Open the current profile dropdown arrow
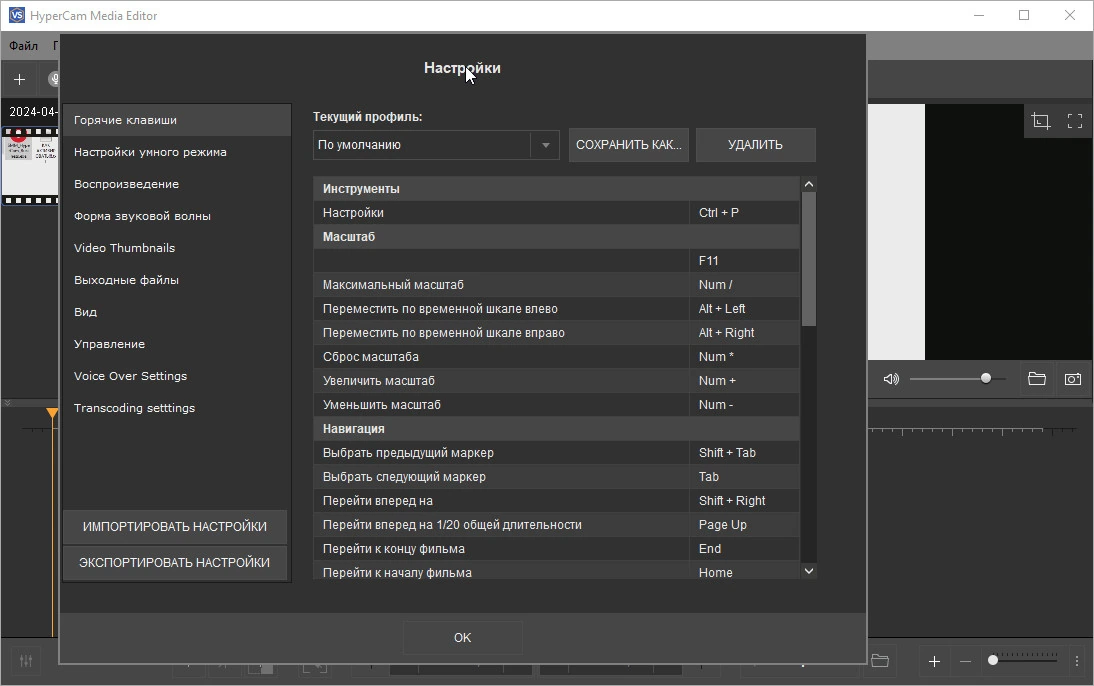Image resolution: width=1094 pixels, height=686 pixels. [546, 145]
